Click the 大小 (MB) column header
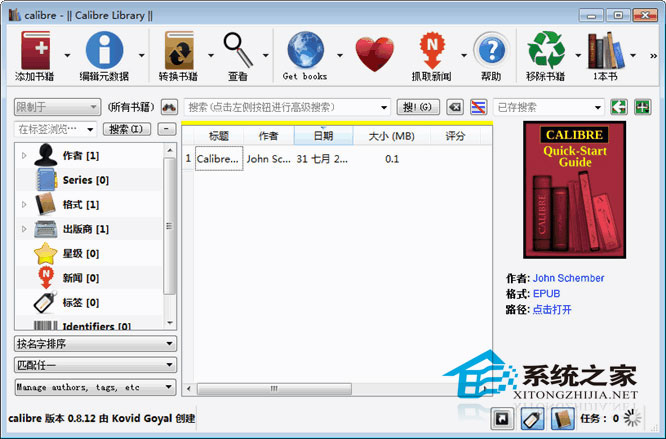666x439 pixels. [391, 136]
